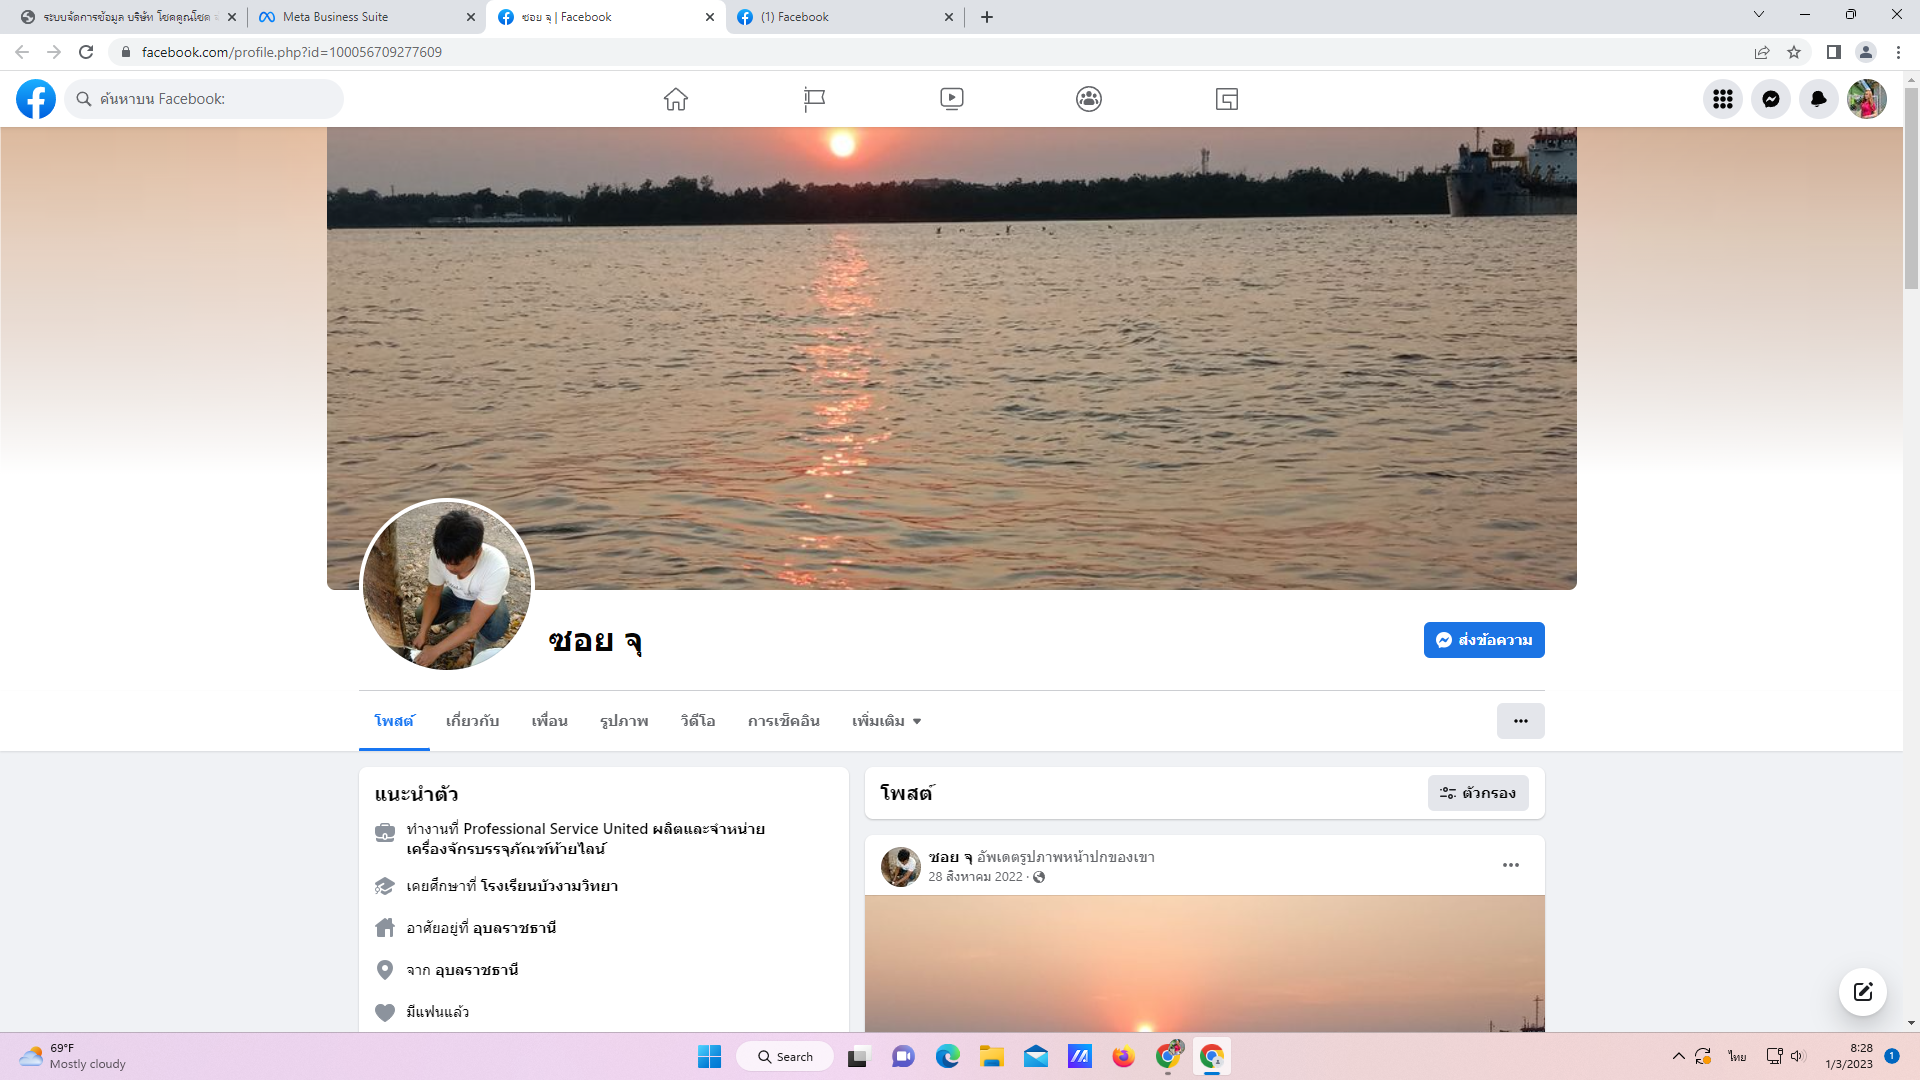This screenshot has height=1080, width=1920.
Task: Open the post's three-dot options menu
Action: pos(1510,865)
